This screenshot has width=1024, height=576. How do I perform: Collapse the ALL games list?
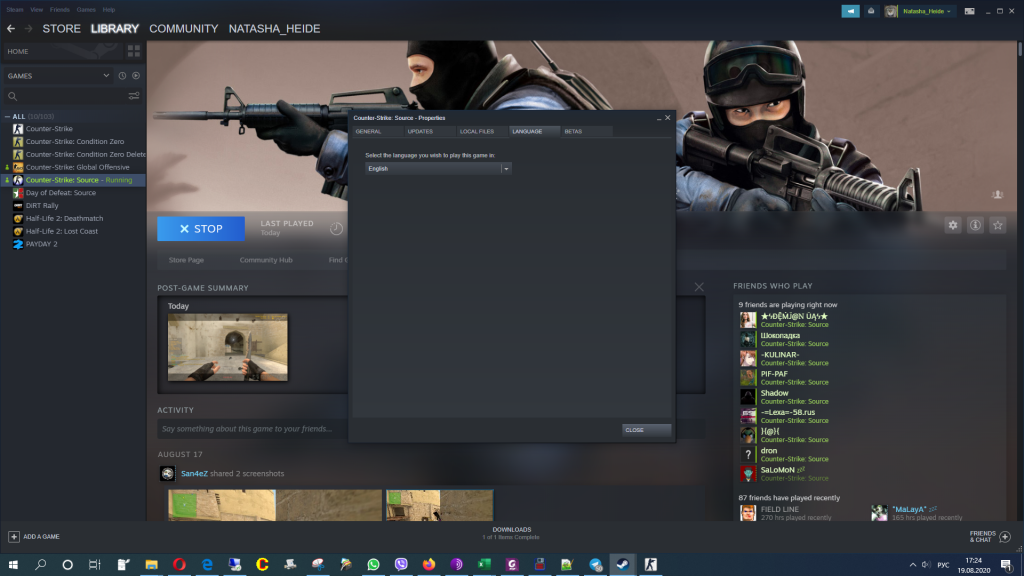[x=8, y=116]
